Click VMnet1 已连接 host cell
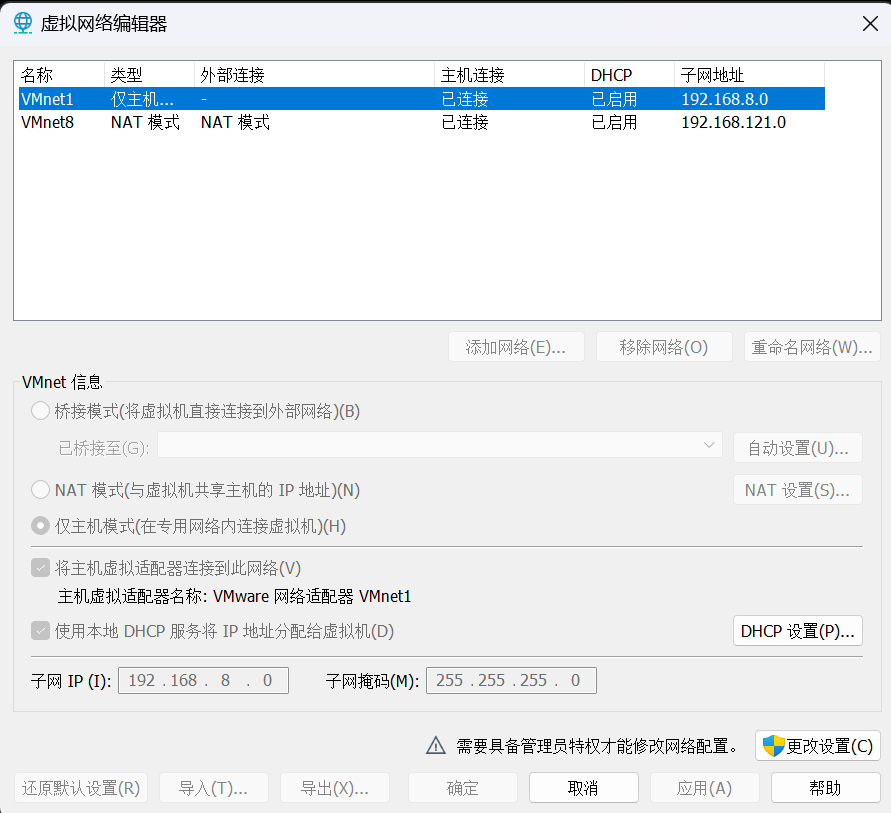Viewport: 891px width, 813px height. 465,99
